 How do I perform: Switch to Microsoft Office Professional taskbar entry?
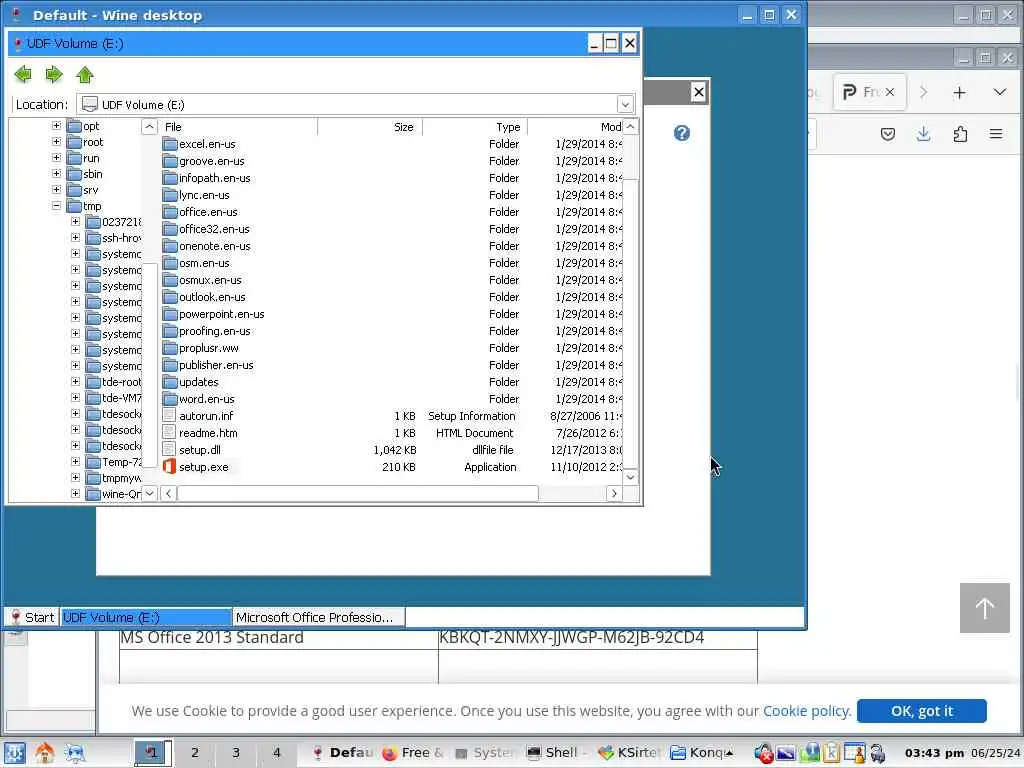319,617
